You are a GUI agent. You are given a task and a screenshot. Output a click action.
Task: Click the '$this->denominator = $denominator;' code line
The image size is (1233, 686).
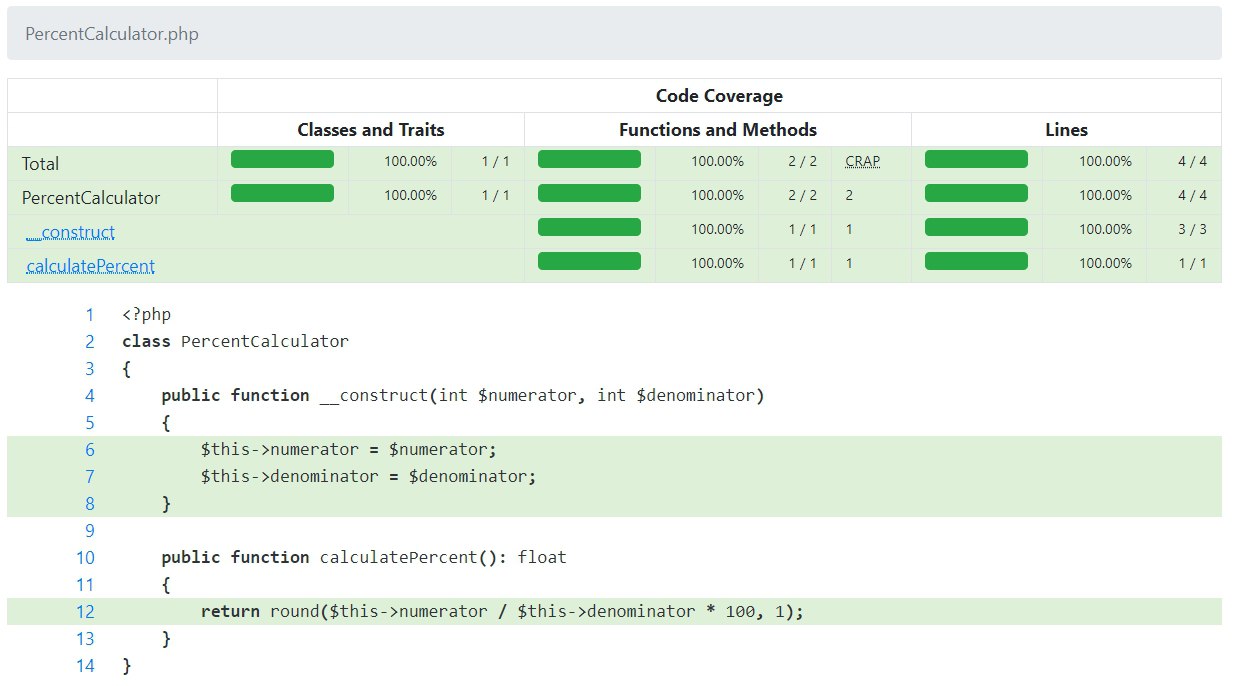(368, 476)
